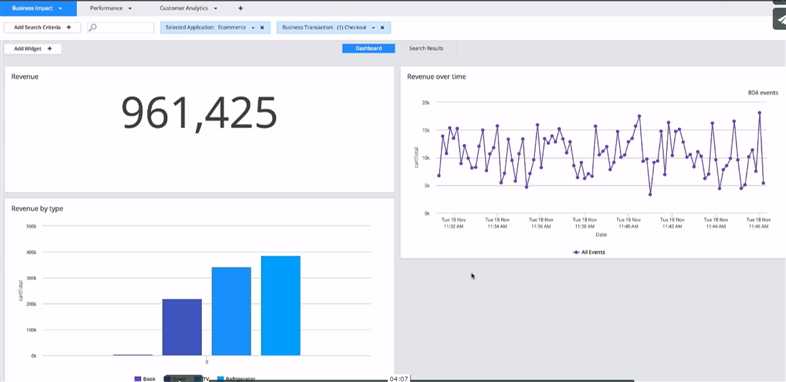Open the Selected Application Ecommerce dropdown arrow
Screen dimensions: 786x382
253,28
